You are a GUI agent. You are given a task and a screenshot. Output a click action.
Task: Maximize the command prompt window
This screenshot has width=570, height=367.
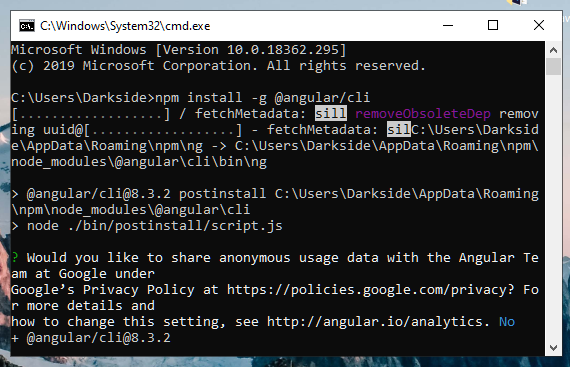coord(493,25)
